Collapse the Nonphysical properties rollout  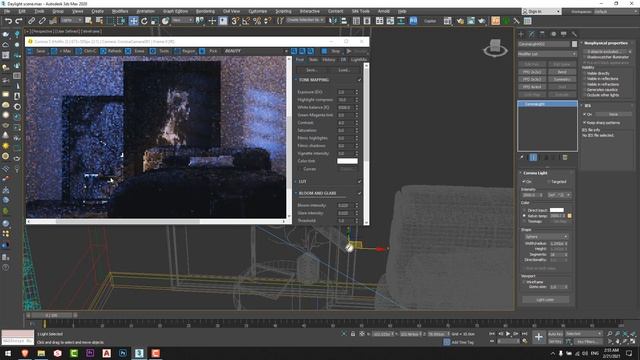[582, 43]
